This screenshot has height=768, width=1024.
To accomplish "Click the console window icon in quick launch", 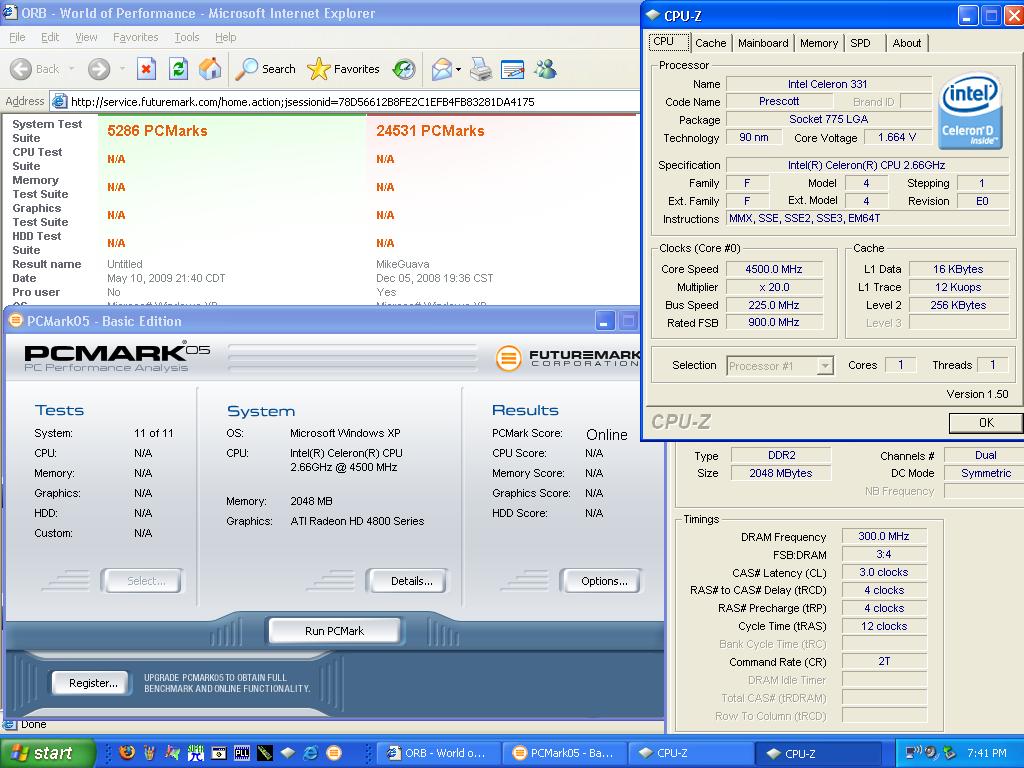I will click(219, 752).
